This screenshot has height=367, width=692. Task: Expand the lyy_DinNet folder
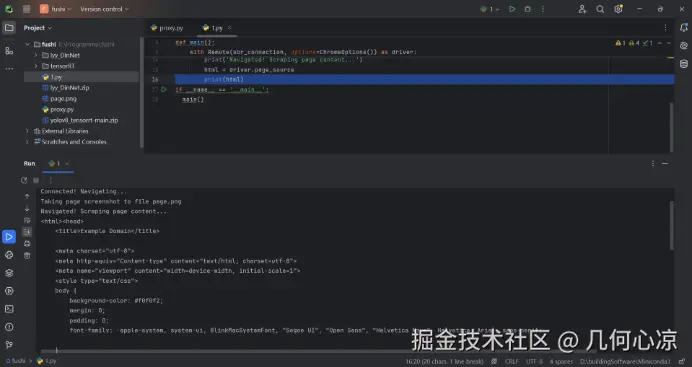(x=36, y=55)
